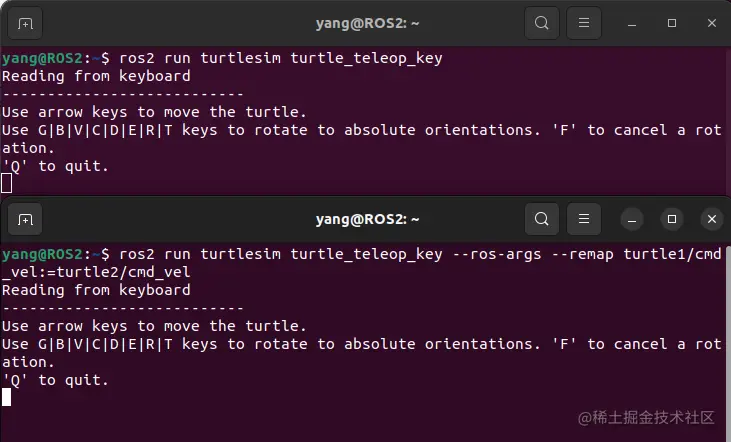
Task: Maximize the bottom terminal window
Action: click(672, 219)
